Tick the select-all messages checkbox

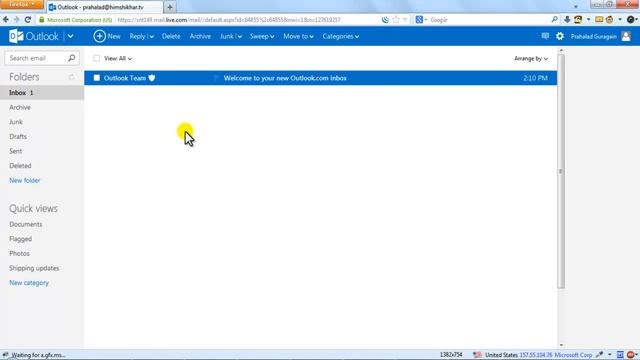(96, 58)
